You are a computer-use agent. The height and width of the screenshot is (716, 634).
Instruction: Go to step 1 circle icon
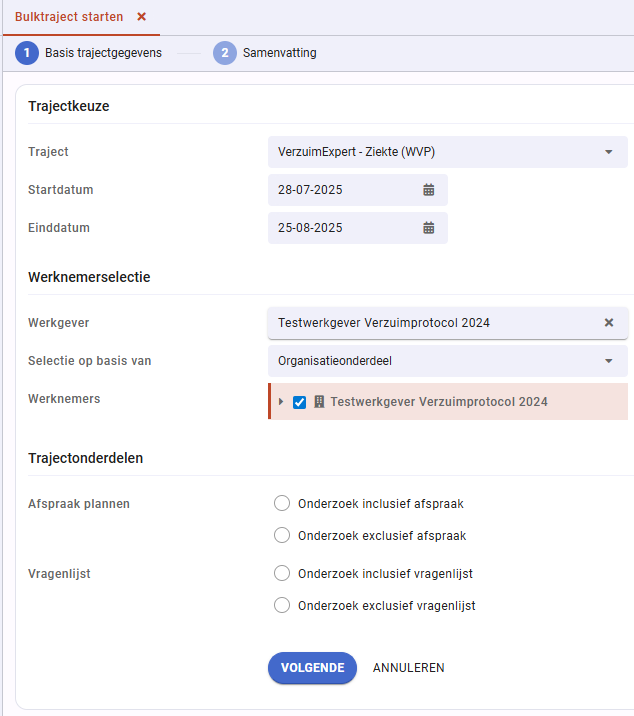pos(27,53)
